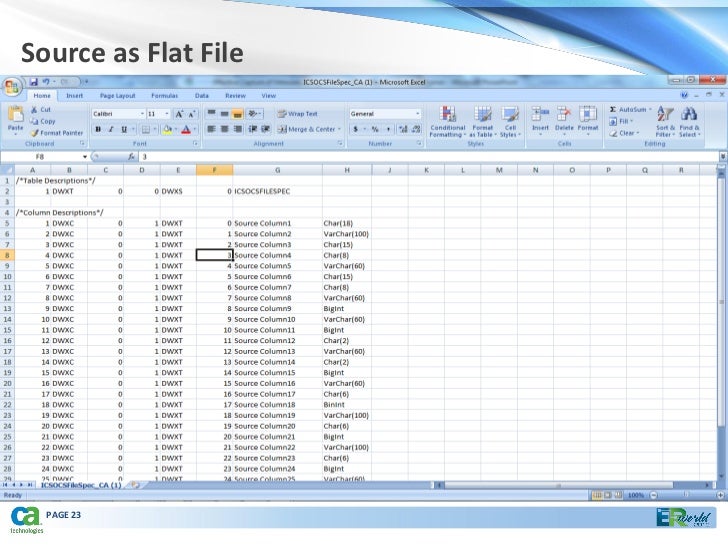
Task: Click the Format as Table icon
Action: [x=483, y=117]
